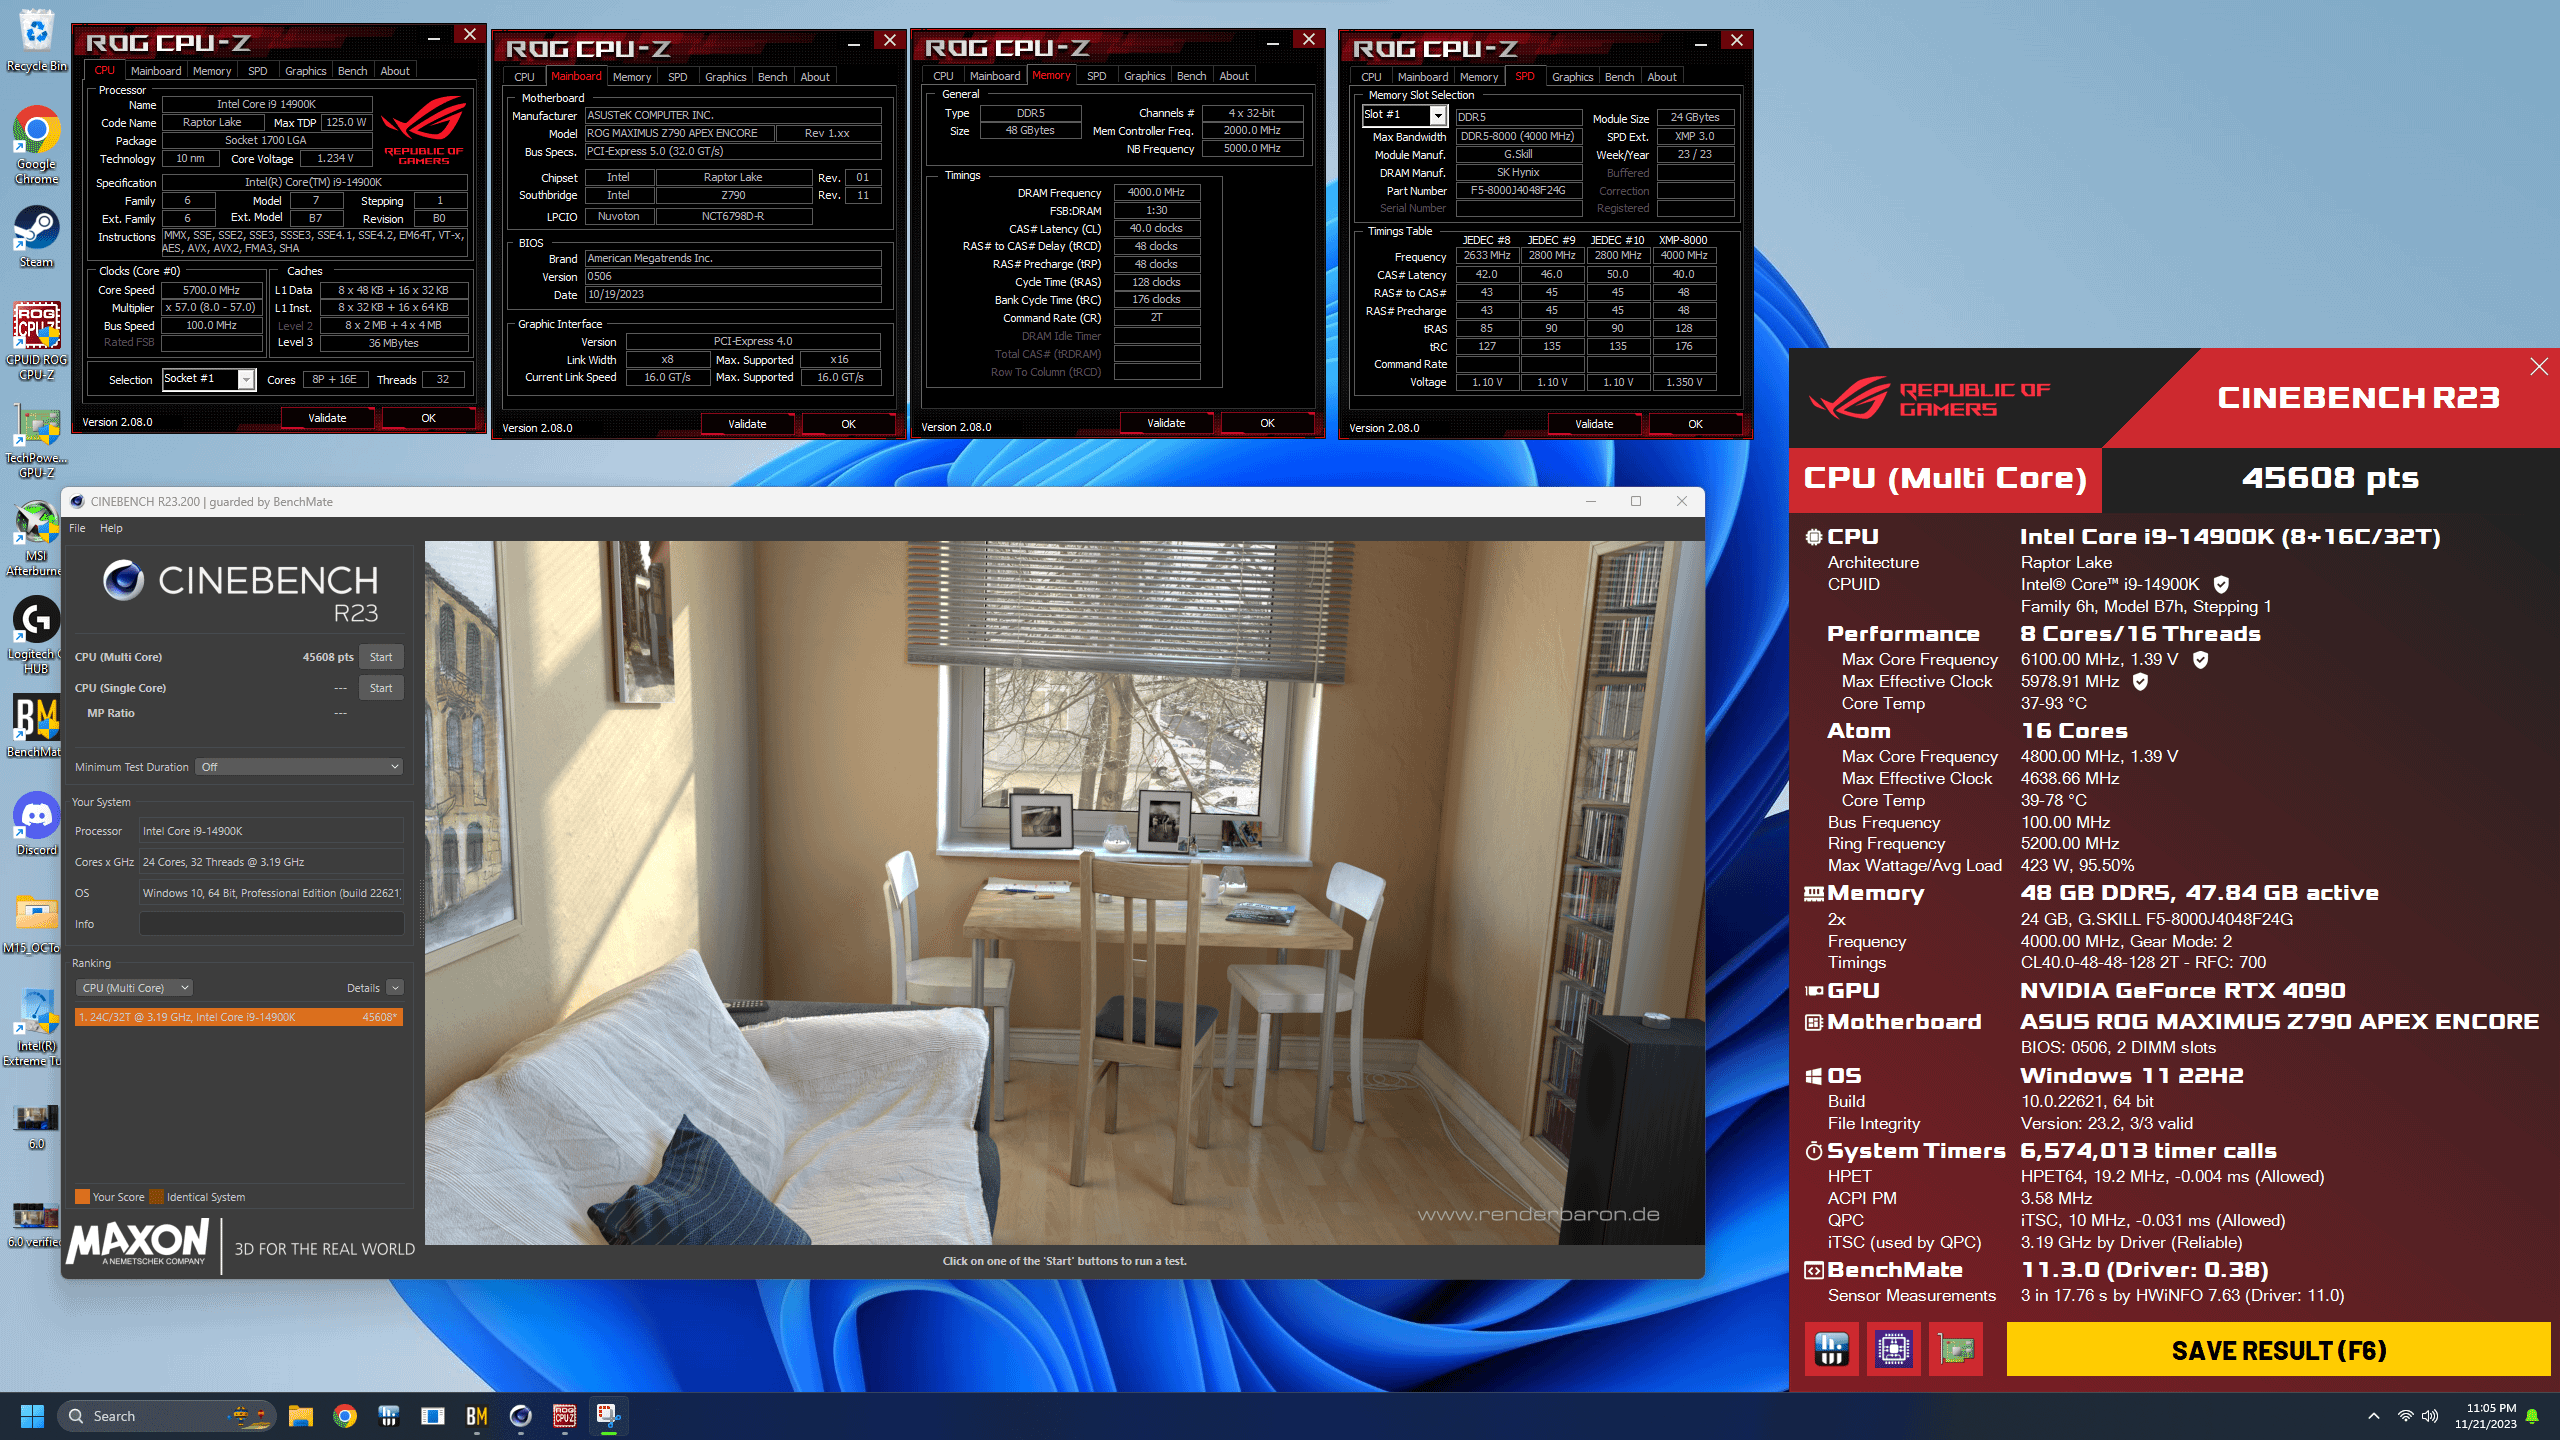Switch to BenchMate on the taskbar
2560x1440 pixels.
[477, 1416]
